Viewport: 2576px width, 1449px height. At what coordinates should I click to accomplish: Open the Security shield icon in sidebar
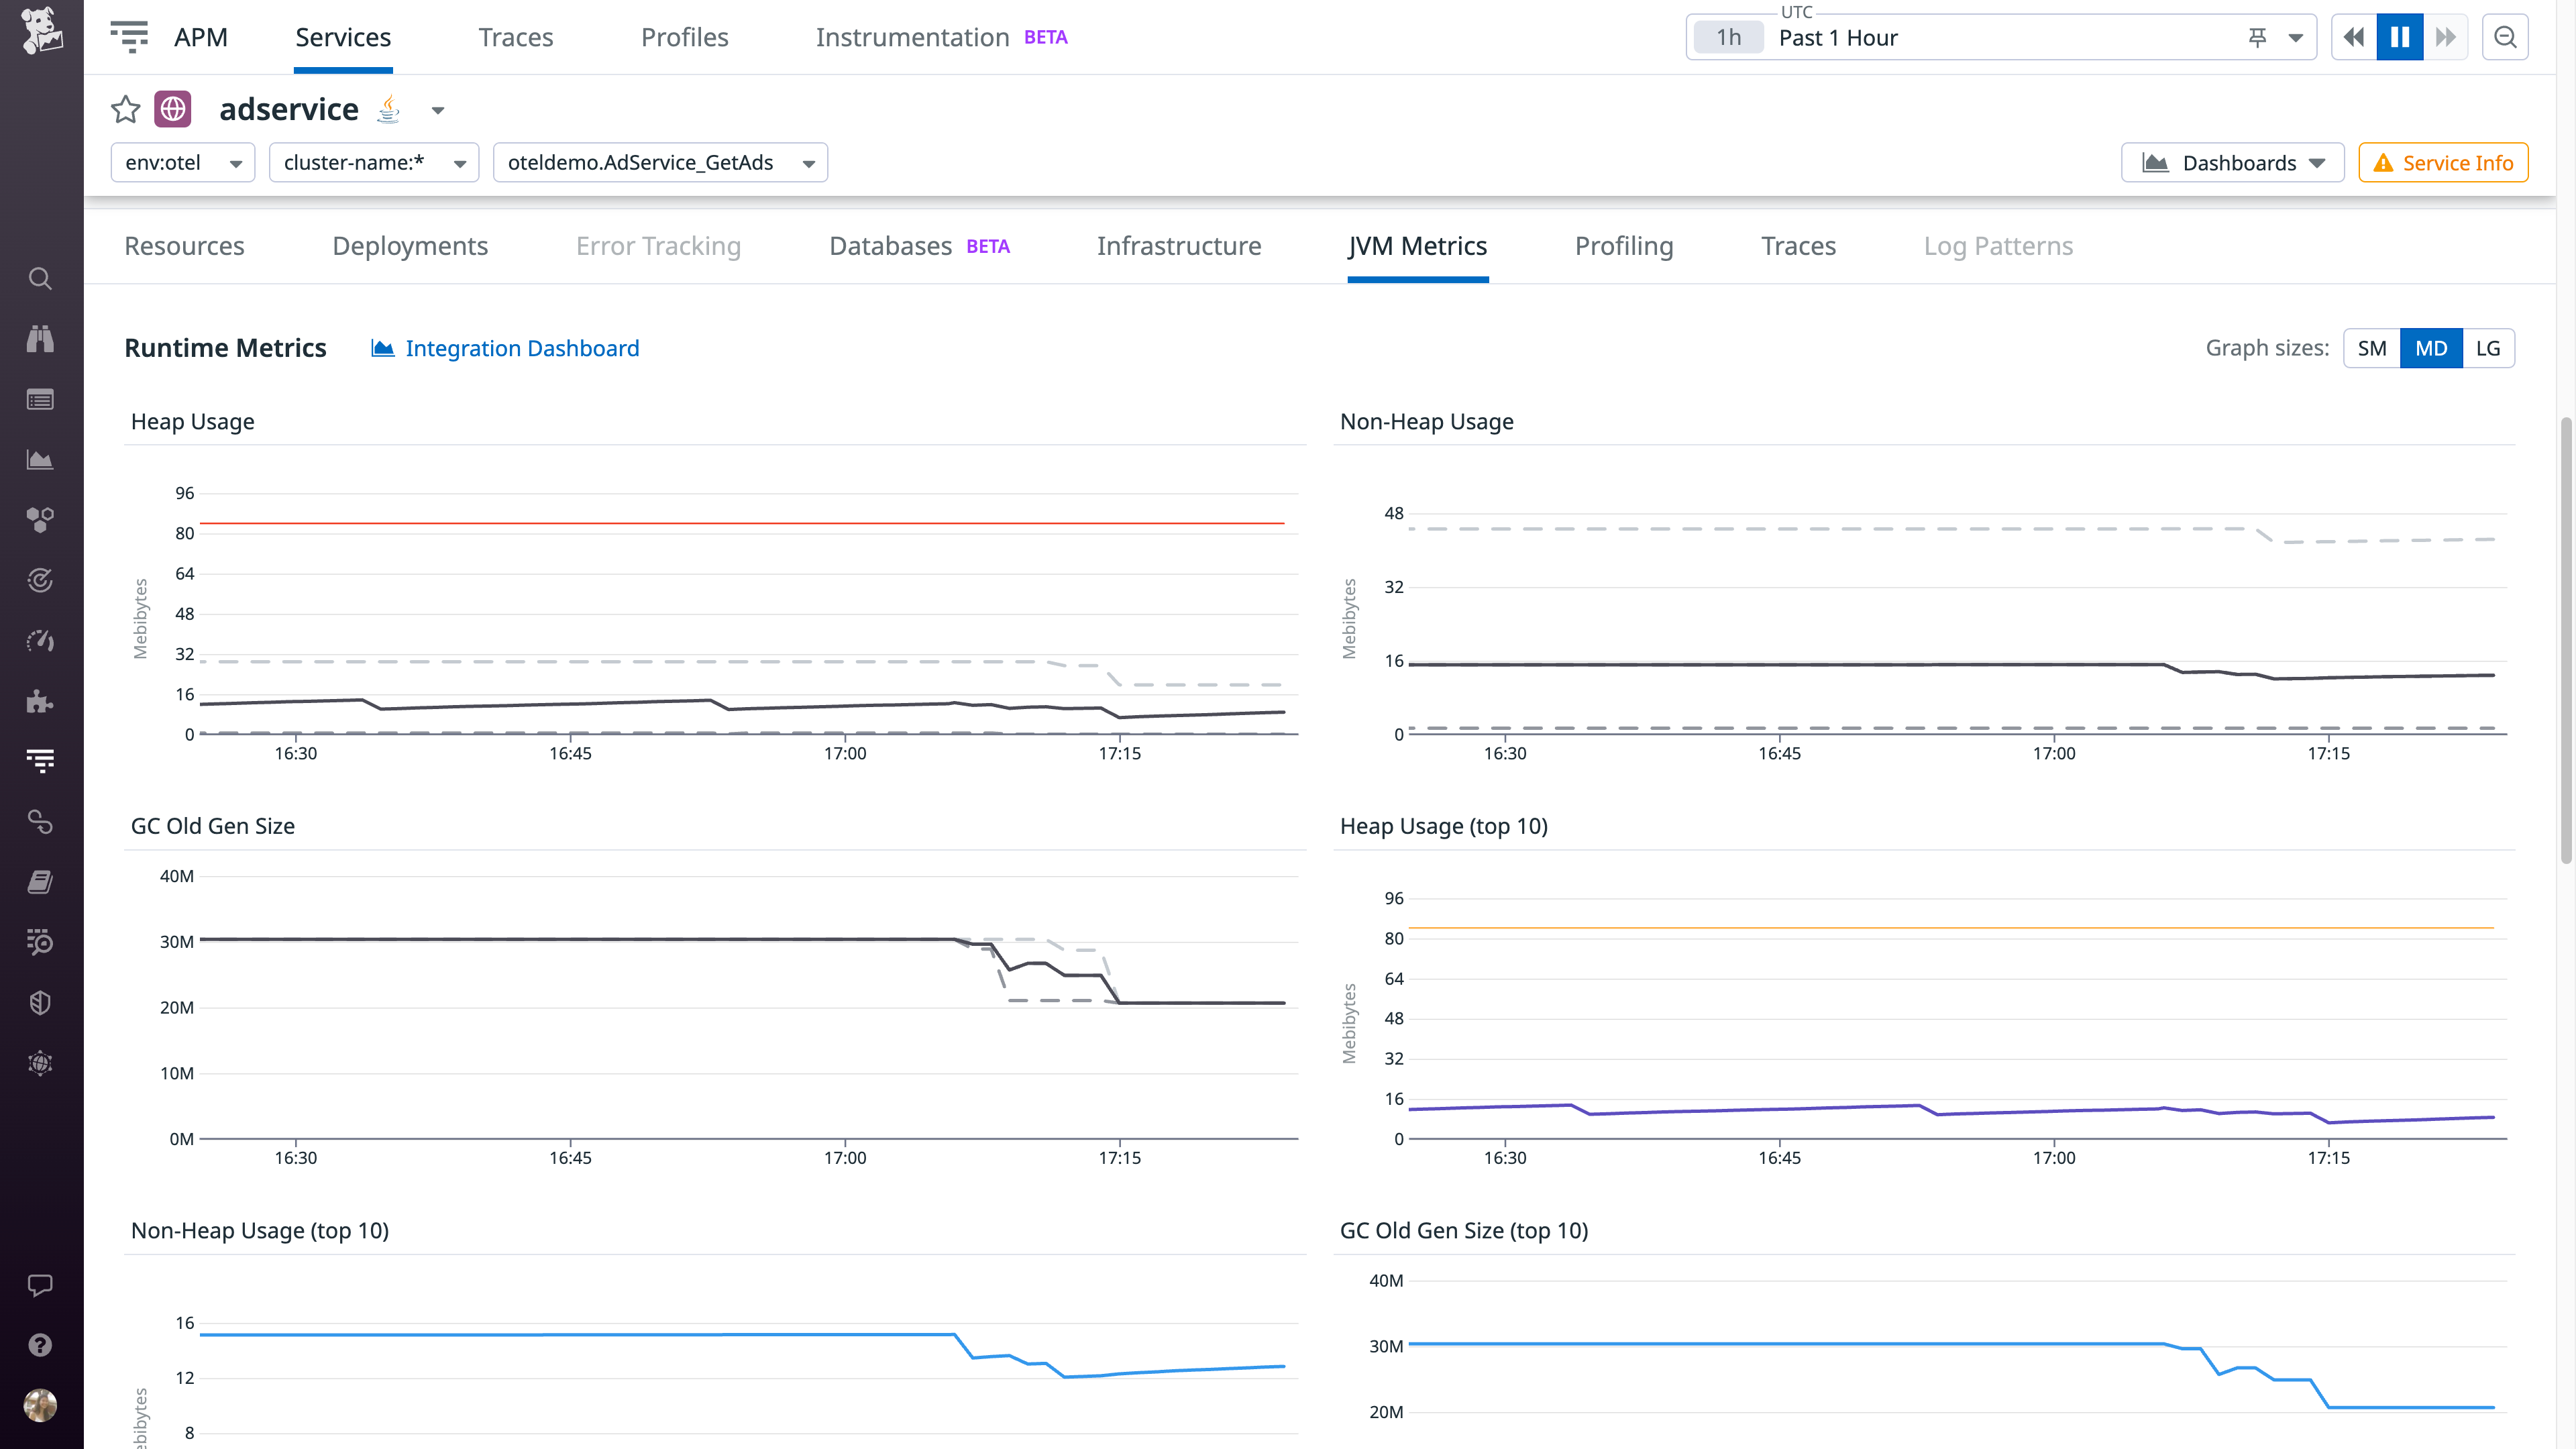[40, 1002]
